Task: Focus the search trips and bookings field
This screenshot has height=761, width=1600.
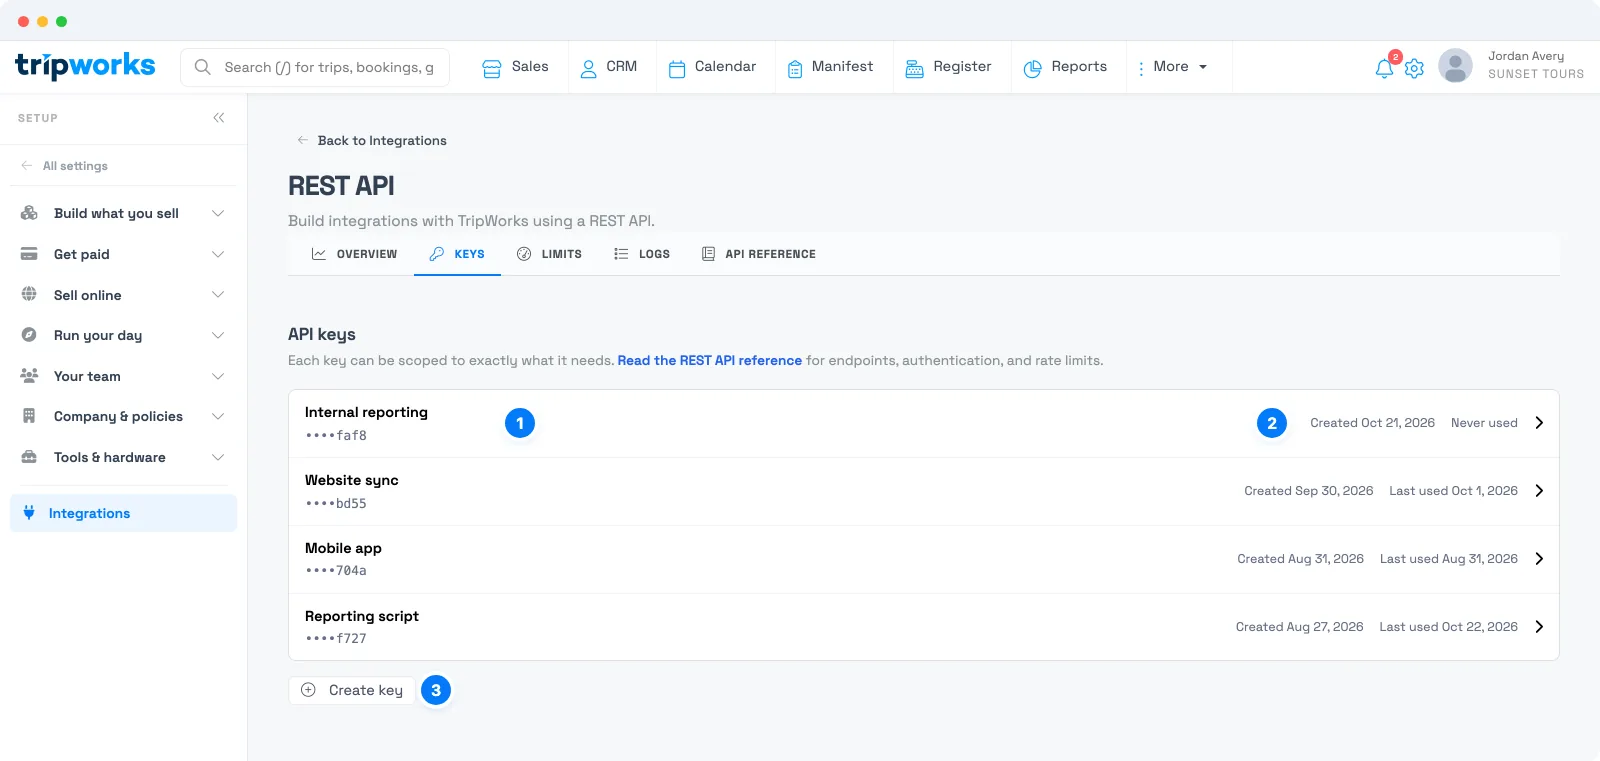Action: (x=315, y=67)
